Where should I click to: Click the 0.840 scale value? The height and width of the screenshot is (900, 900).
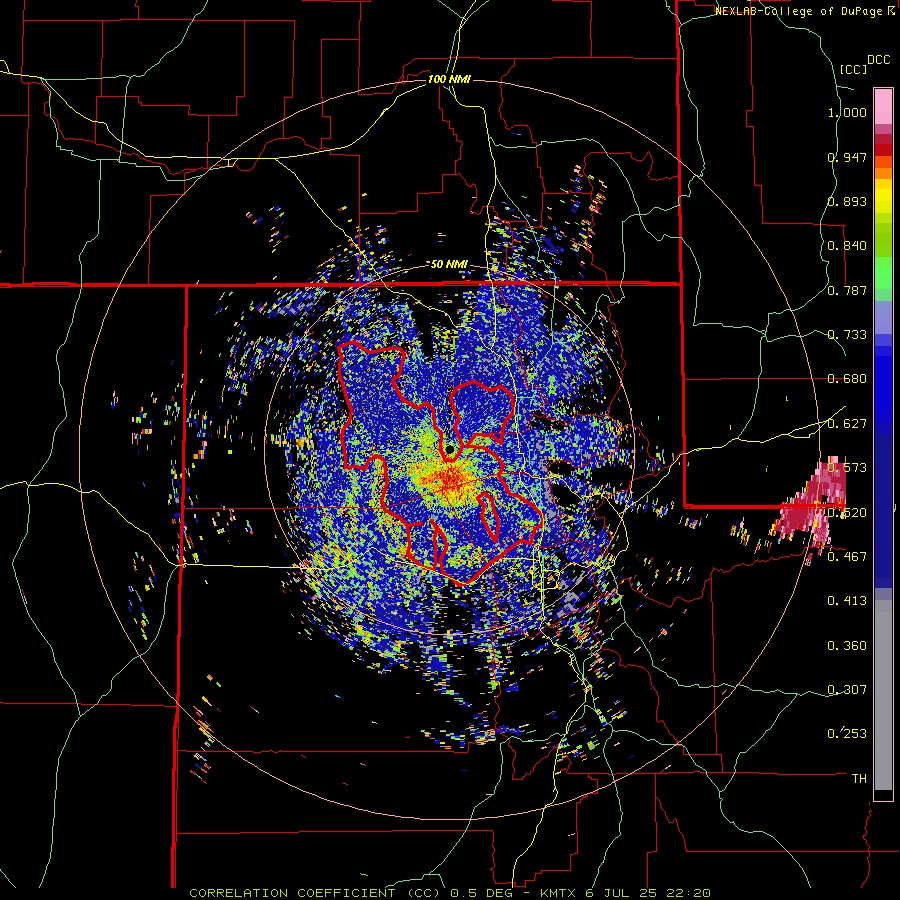point(847,246)
